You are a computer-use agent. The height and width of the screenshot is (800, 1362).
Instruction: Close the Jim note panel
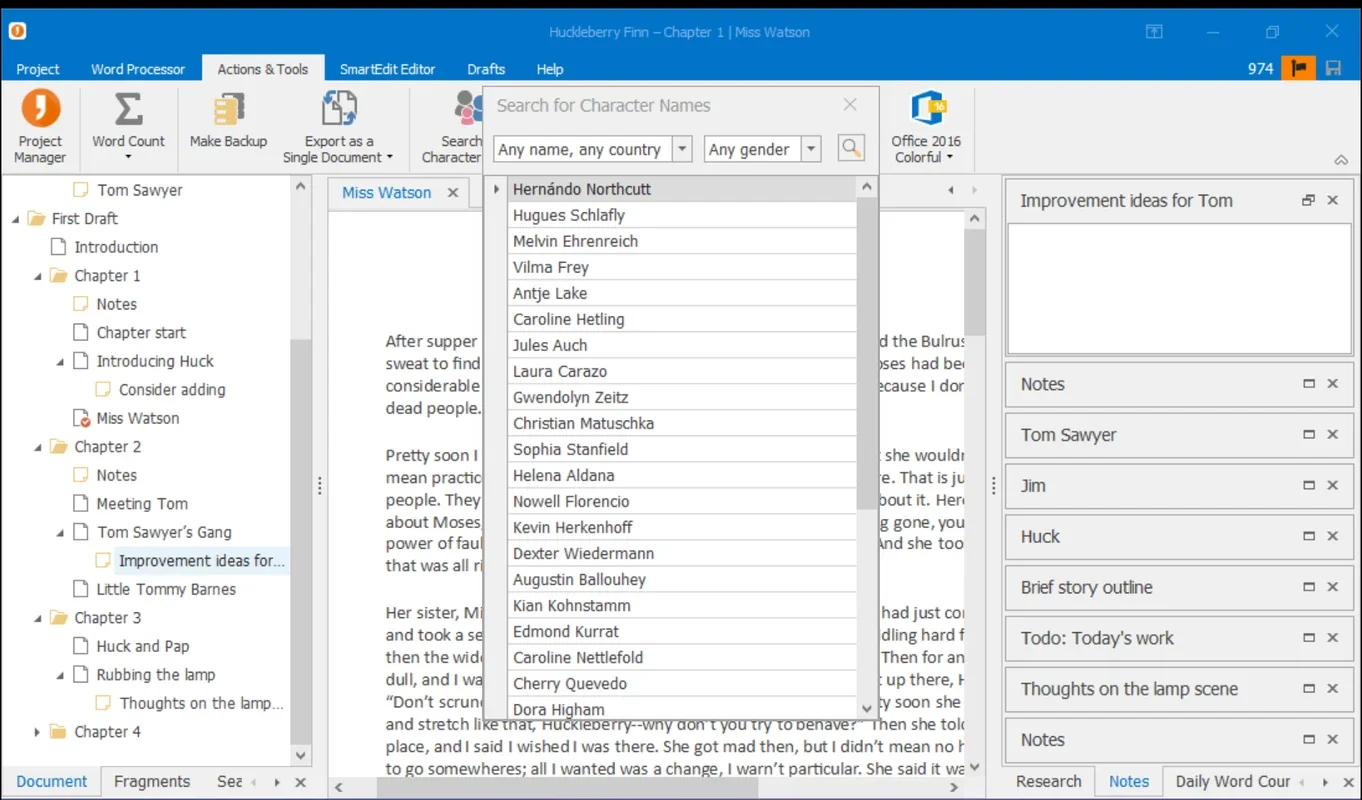point(1333,486)
